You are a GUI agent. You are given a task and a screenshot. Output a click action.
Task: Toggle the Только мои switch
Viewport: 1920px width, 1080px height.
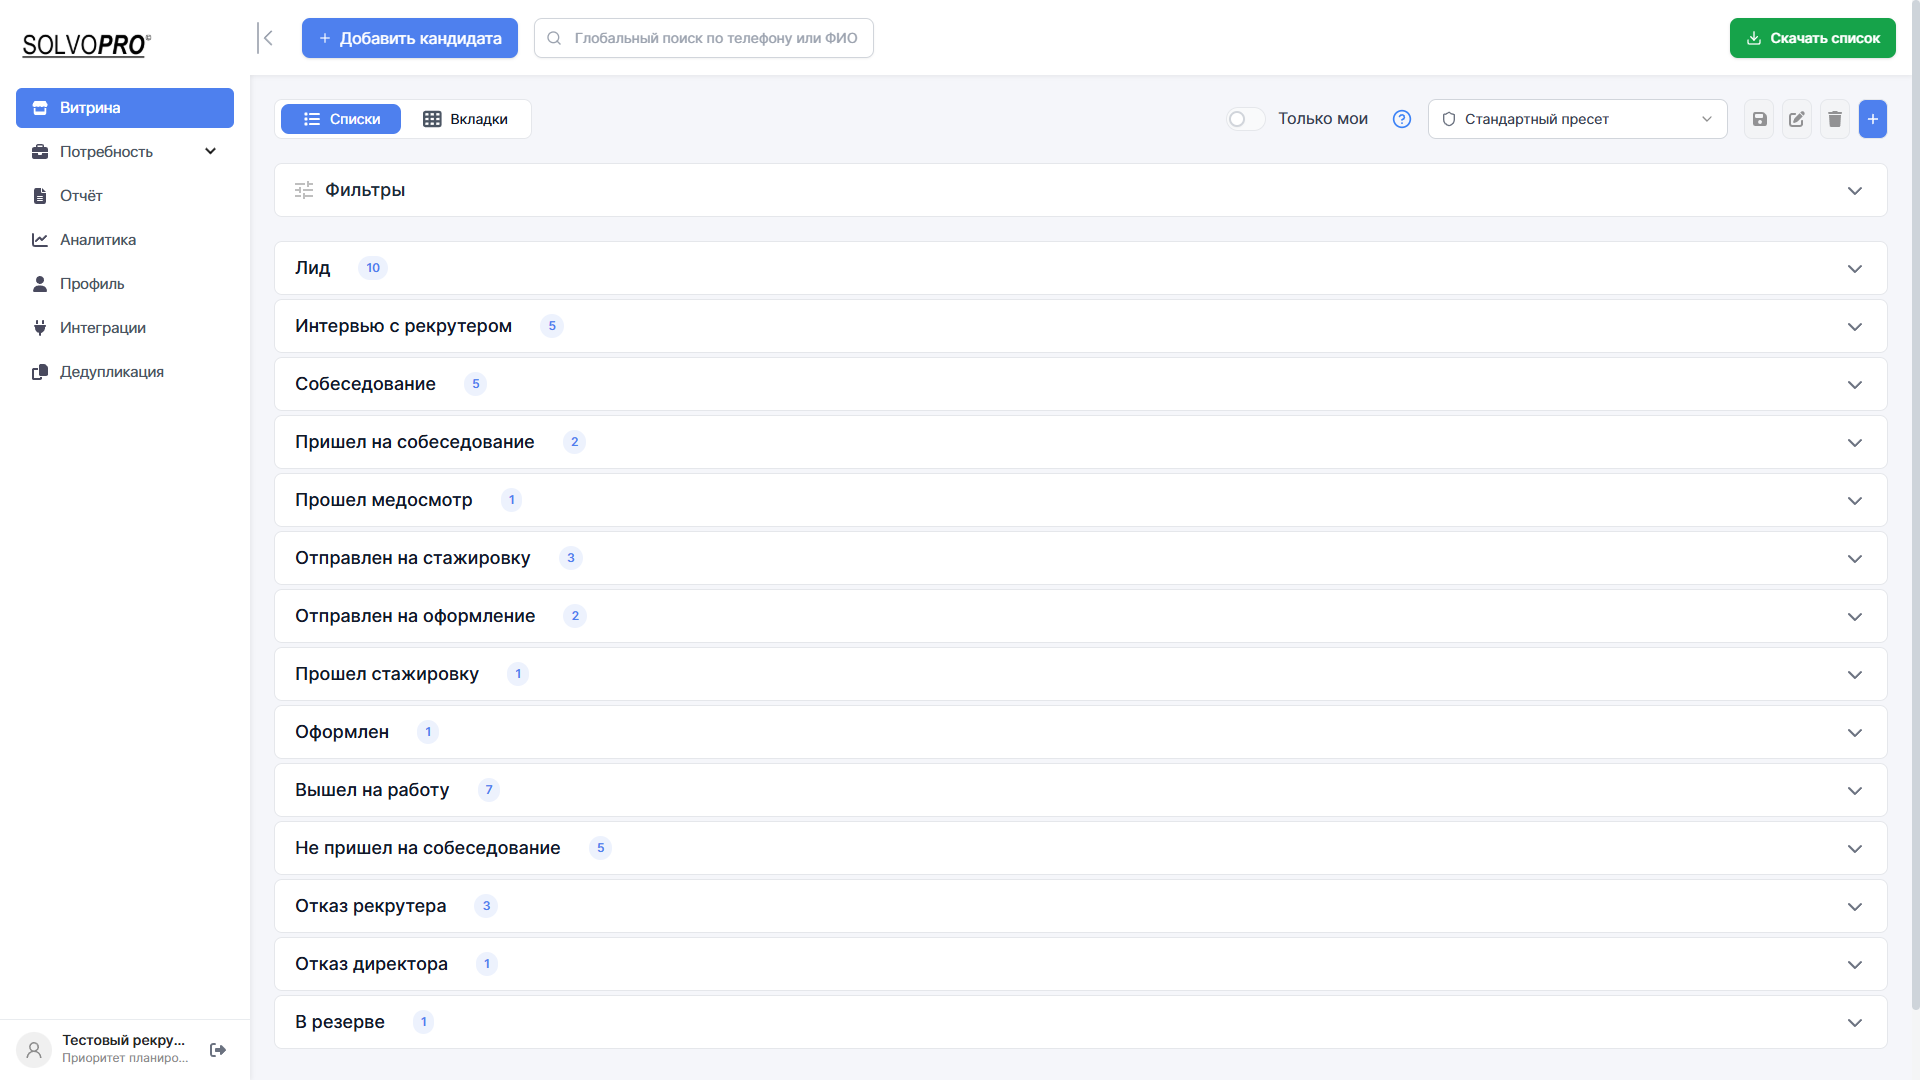pos(1245,119)
